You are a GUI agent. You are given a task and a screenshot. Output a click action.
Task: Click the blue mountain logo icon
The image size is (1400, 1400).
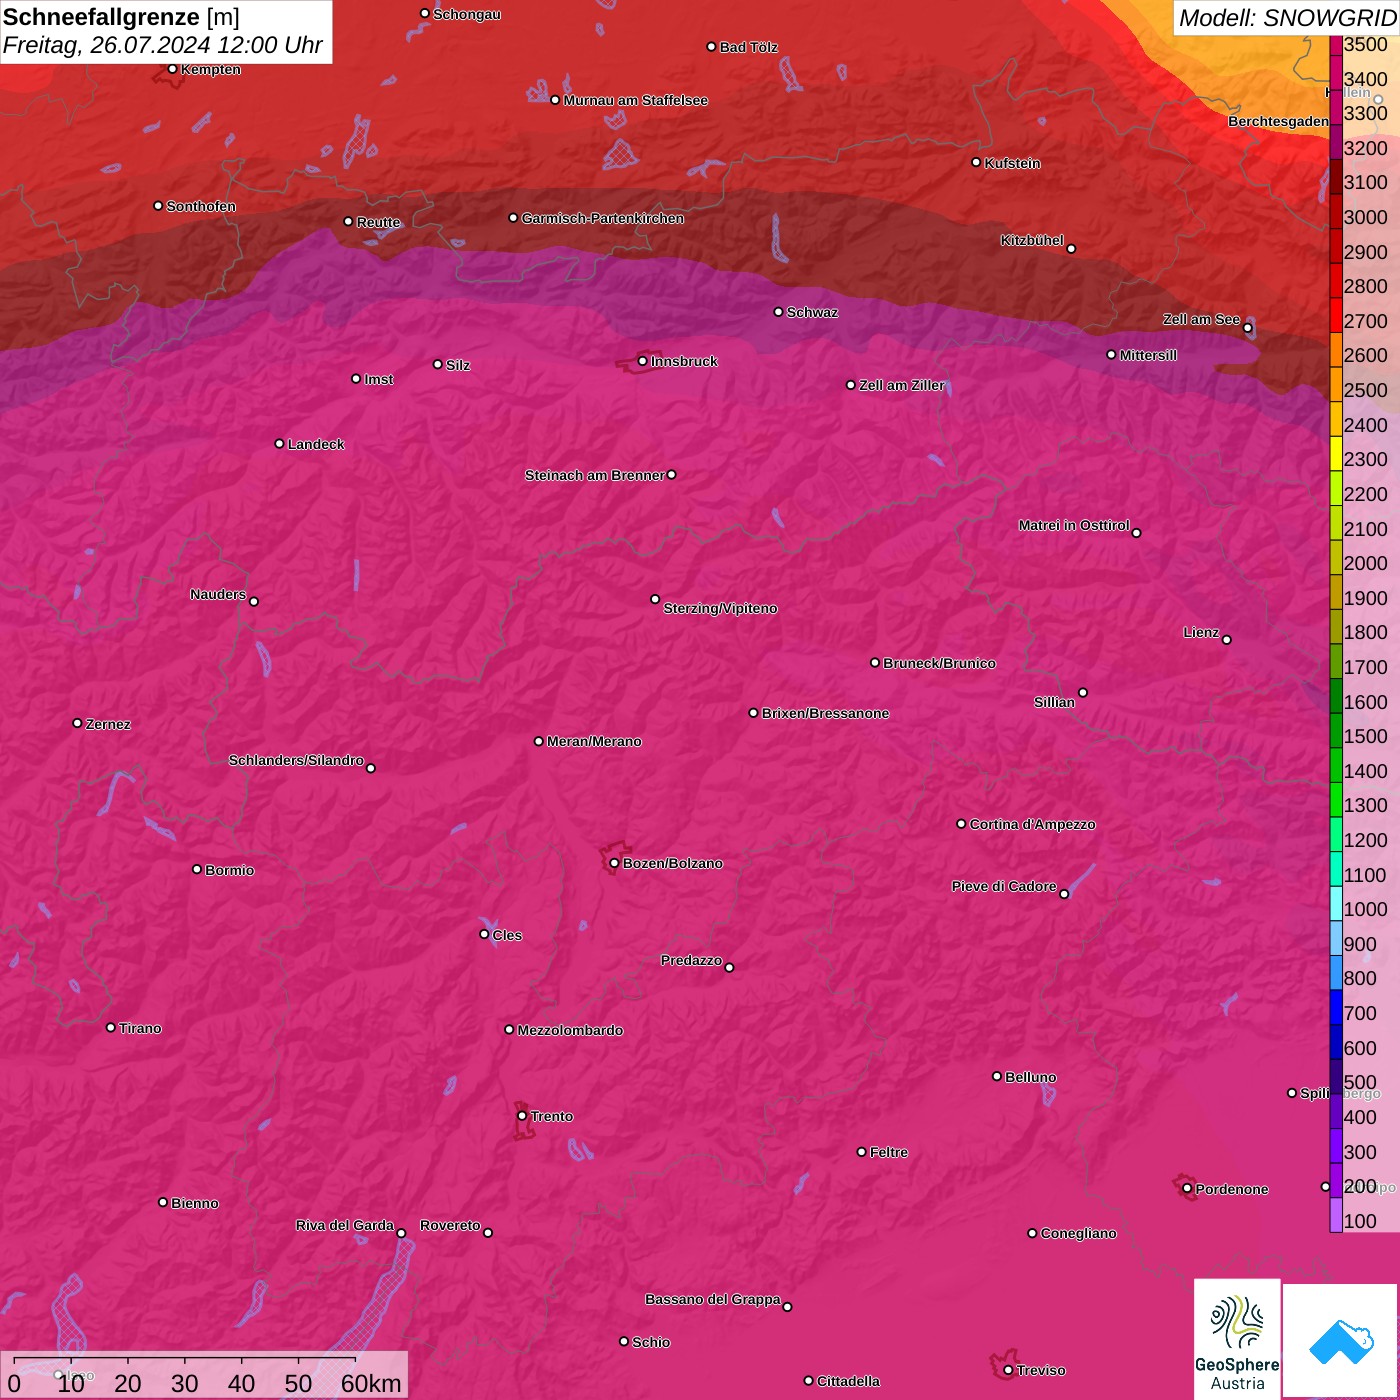[1340, 1341]
